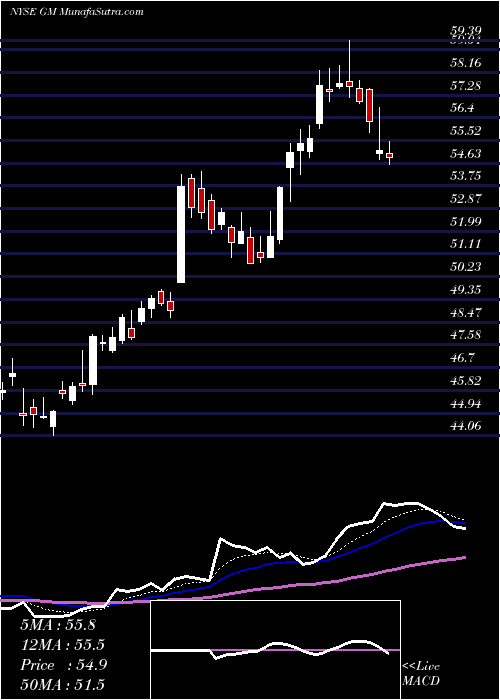
Task: Click the 58.16 price axis label
Action: 466,62
